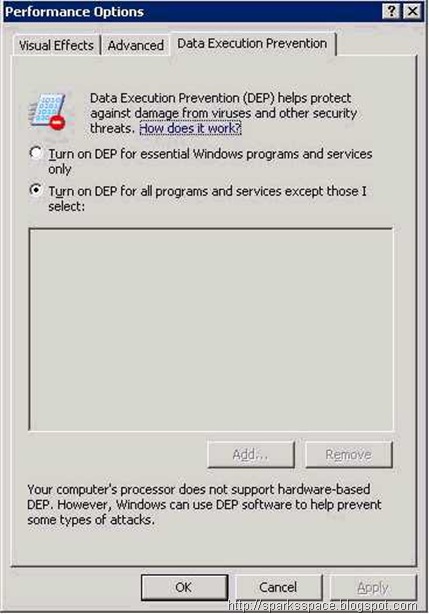Viewport: 429px width, 614px height.
Task: Open the 'How does it work?' link
Action: click(190, 128)
